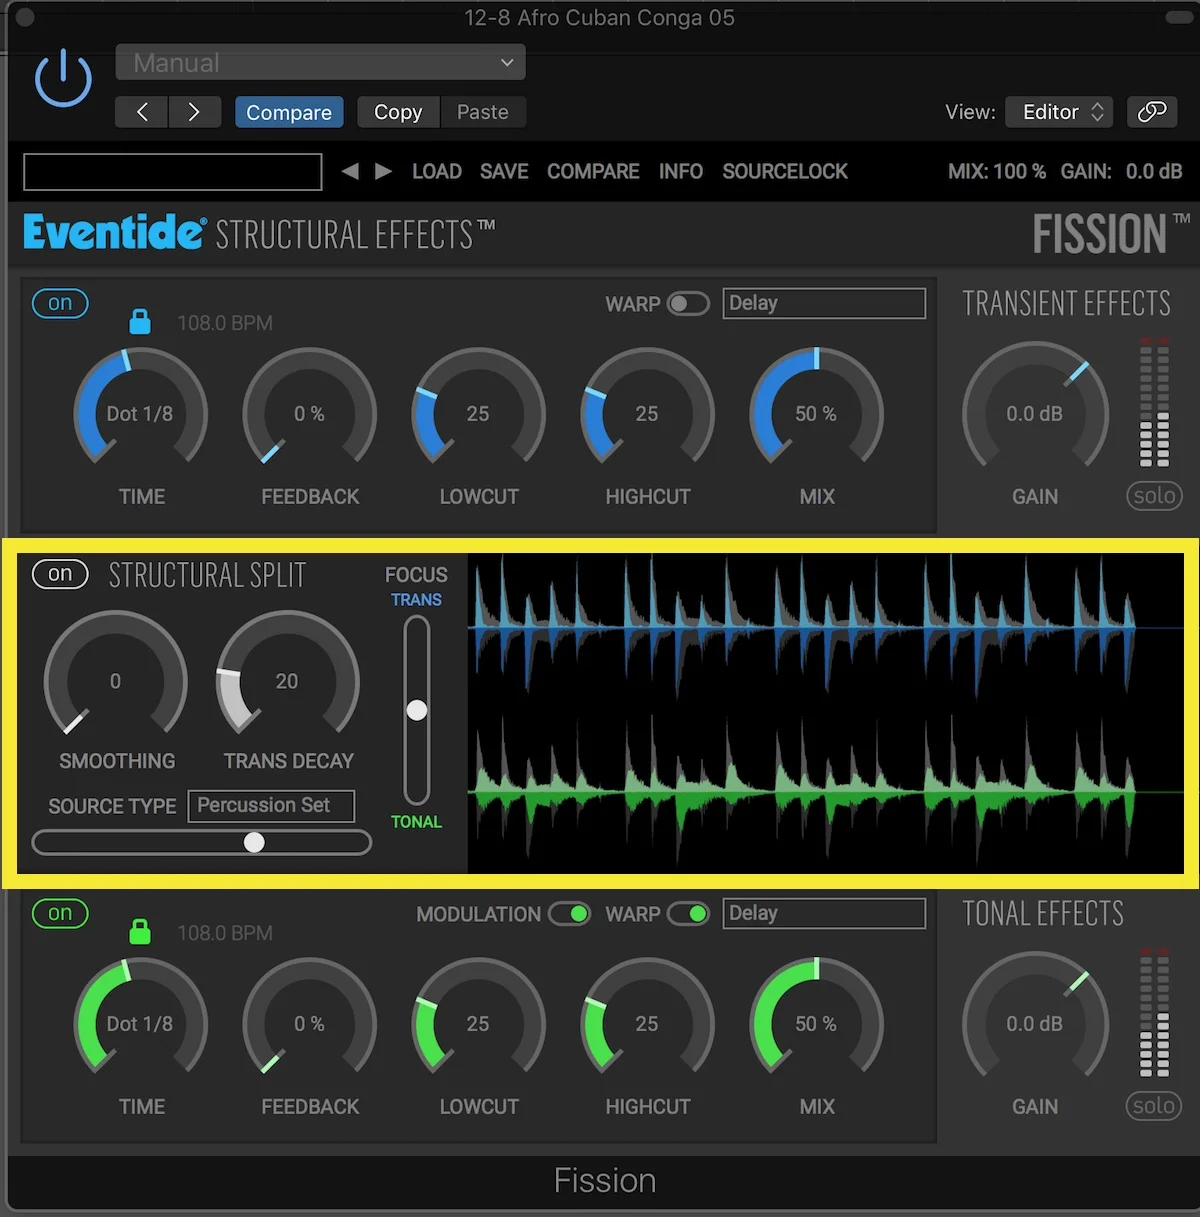
Task: Go to next preset with right chevron
Action: [x=194, y=112]
